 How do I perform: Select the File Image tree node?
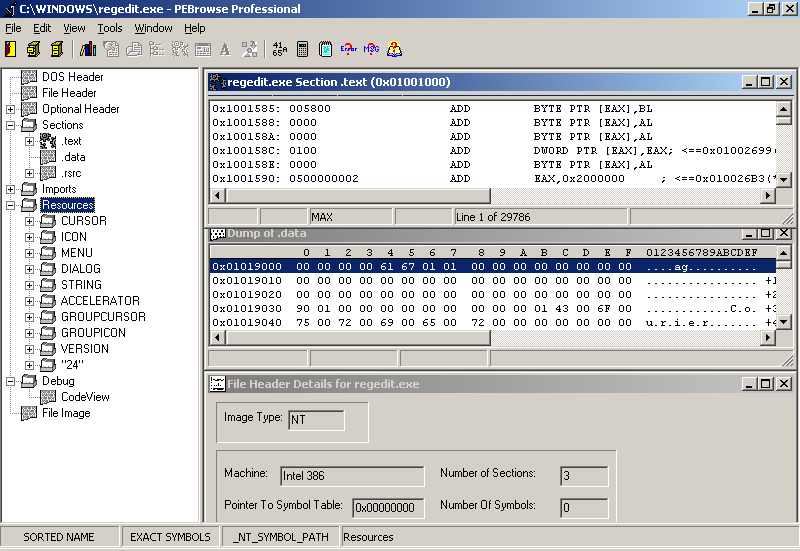pos(66,413)
